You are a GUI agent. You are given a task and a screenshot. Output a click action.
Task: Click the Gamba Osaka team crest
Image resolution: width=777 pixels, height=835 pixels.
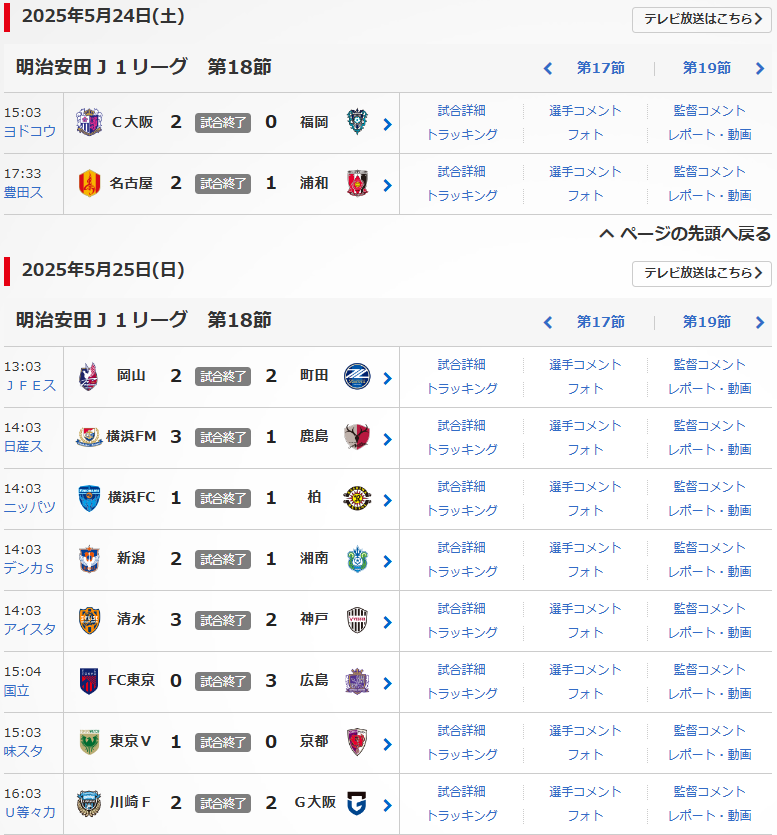tap(357, 803)
